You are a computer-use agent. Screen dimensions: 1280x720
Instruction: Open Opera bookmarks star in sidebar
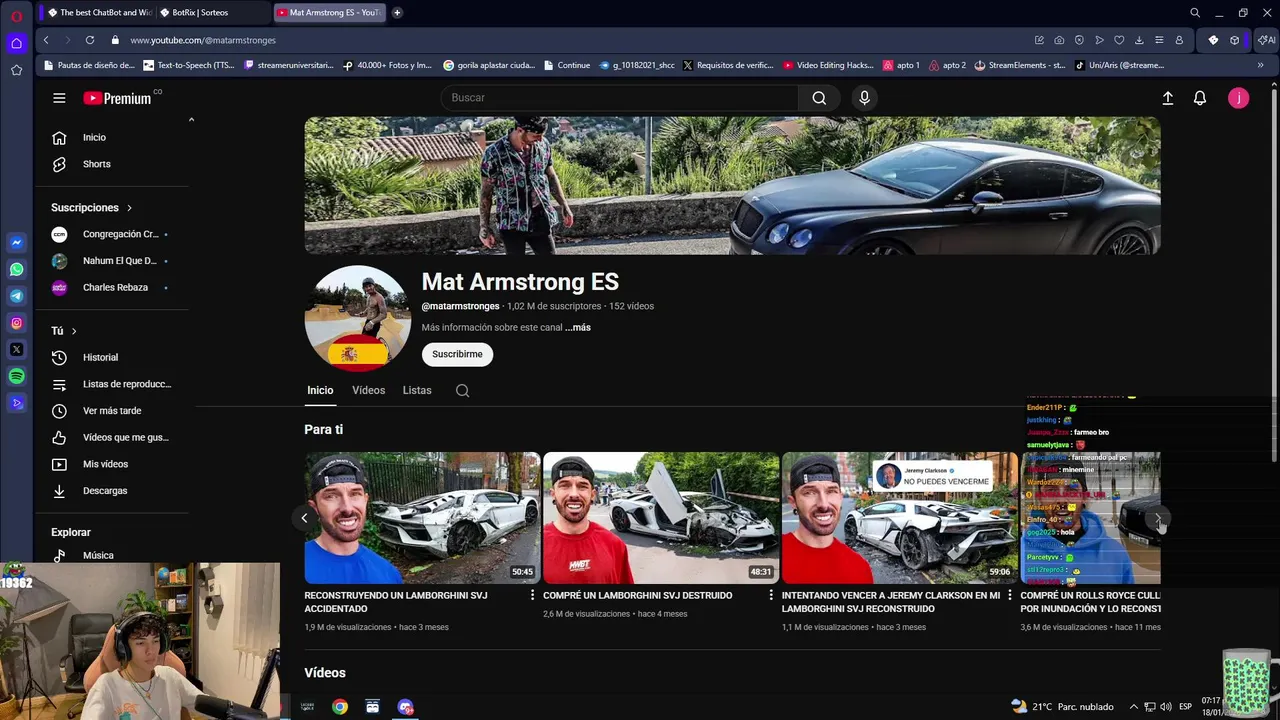click(16, 70)
